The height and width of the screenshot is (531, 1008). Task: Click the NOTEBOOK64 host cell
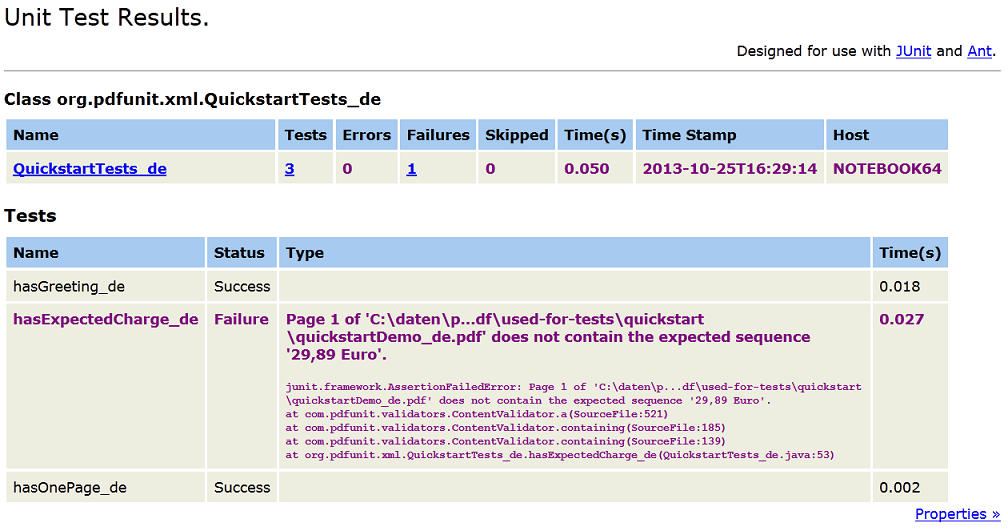pyautogui.click(x=887, y=169)
